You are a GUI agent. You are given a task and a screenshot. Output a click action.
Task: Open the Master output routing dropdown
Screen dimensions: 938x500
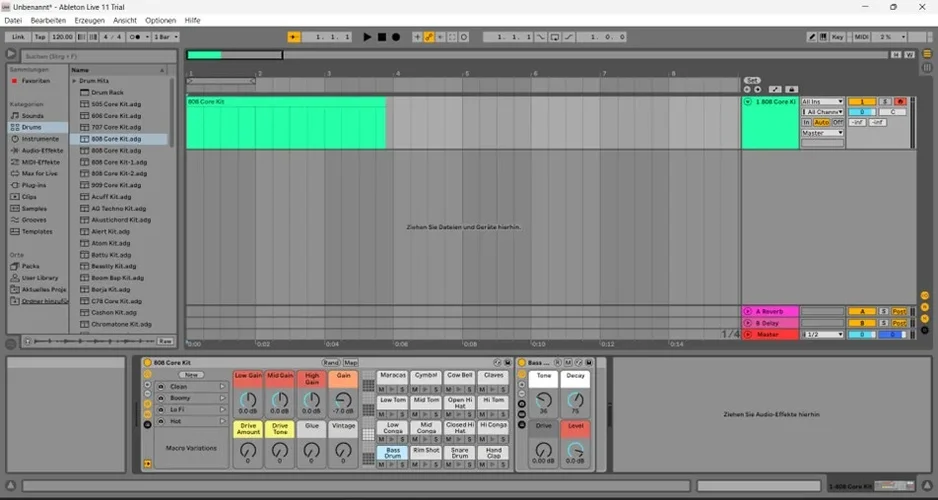pyautogui.click(x=823, y=133)
